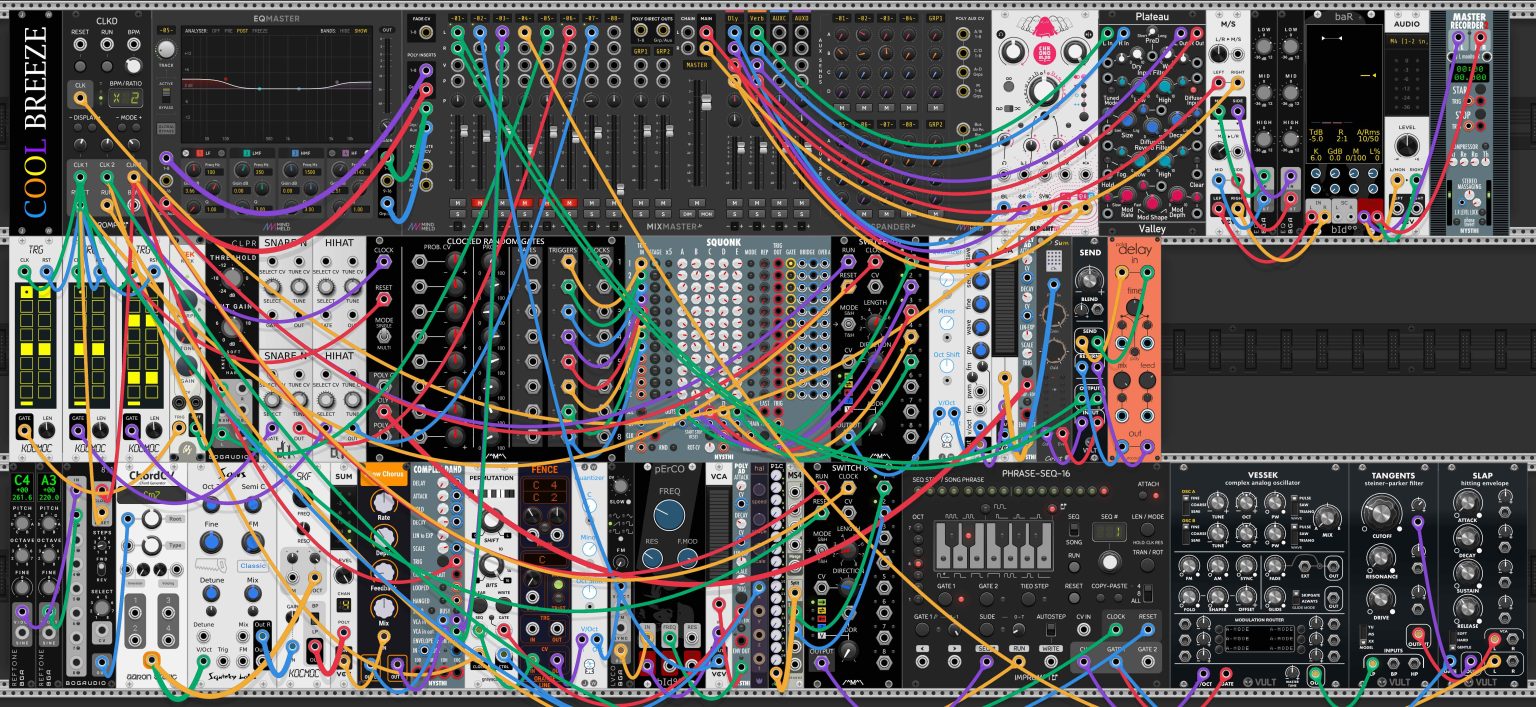Click the LEN / MODE button on Phrase-Seq-16
Viewport: 1536px width, 707px height.
[x=1146, y=527]
